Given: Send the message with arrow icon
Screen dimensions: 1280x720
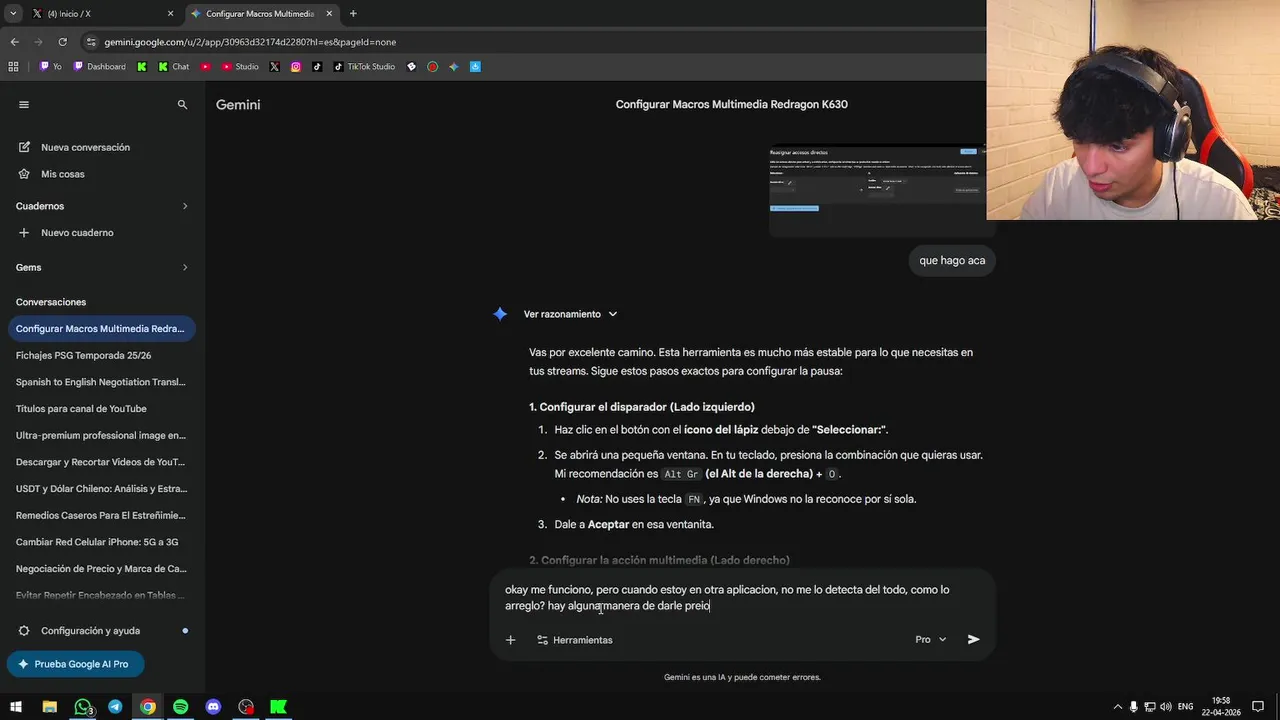Looking at the screenshot, I should click(974, 640).
